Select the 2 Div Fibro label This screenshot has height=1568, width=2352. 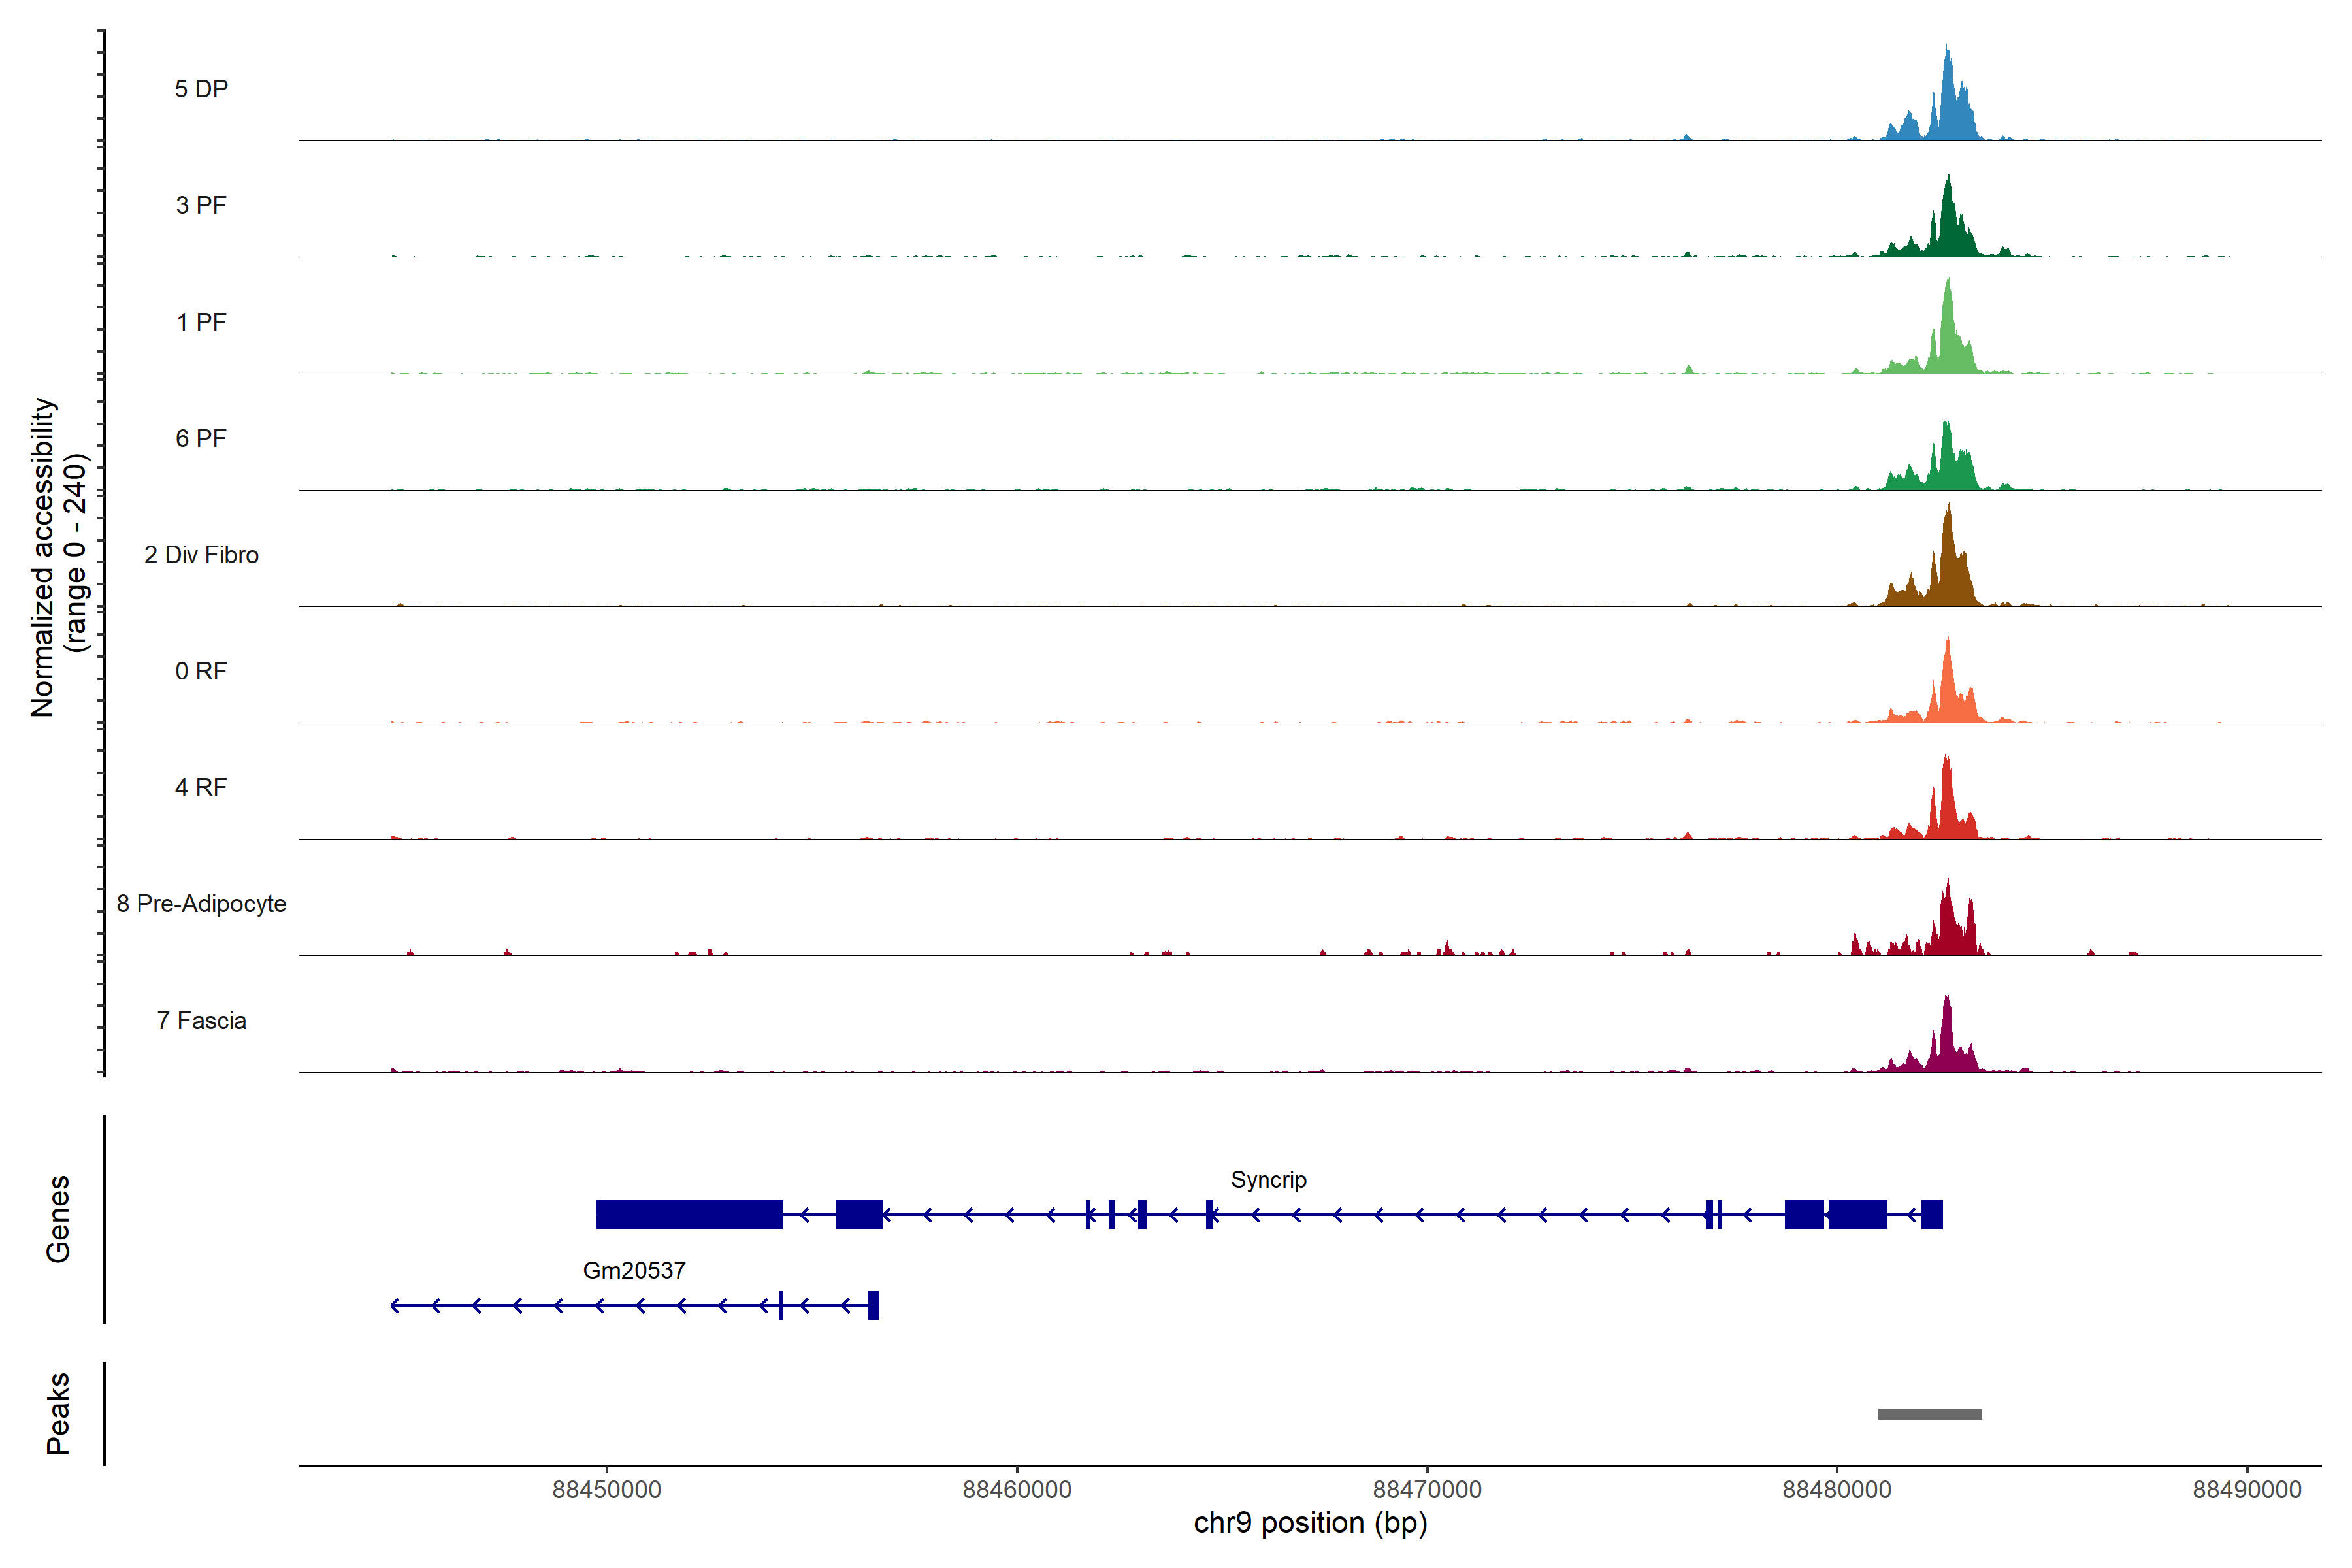coord(201,555)
